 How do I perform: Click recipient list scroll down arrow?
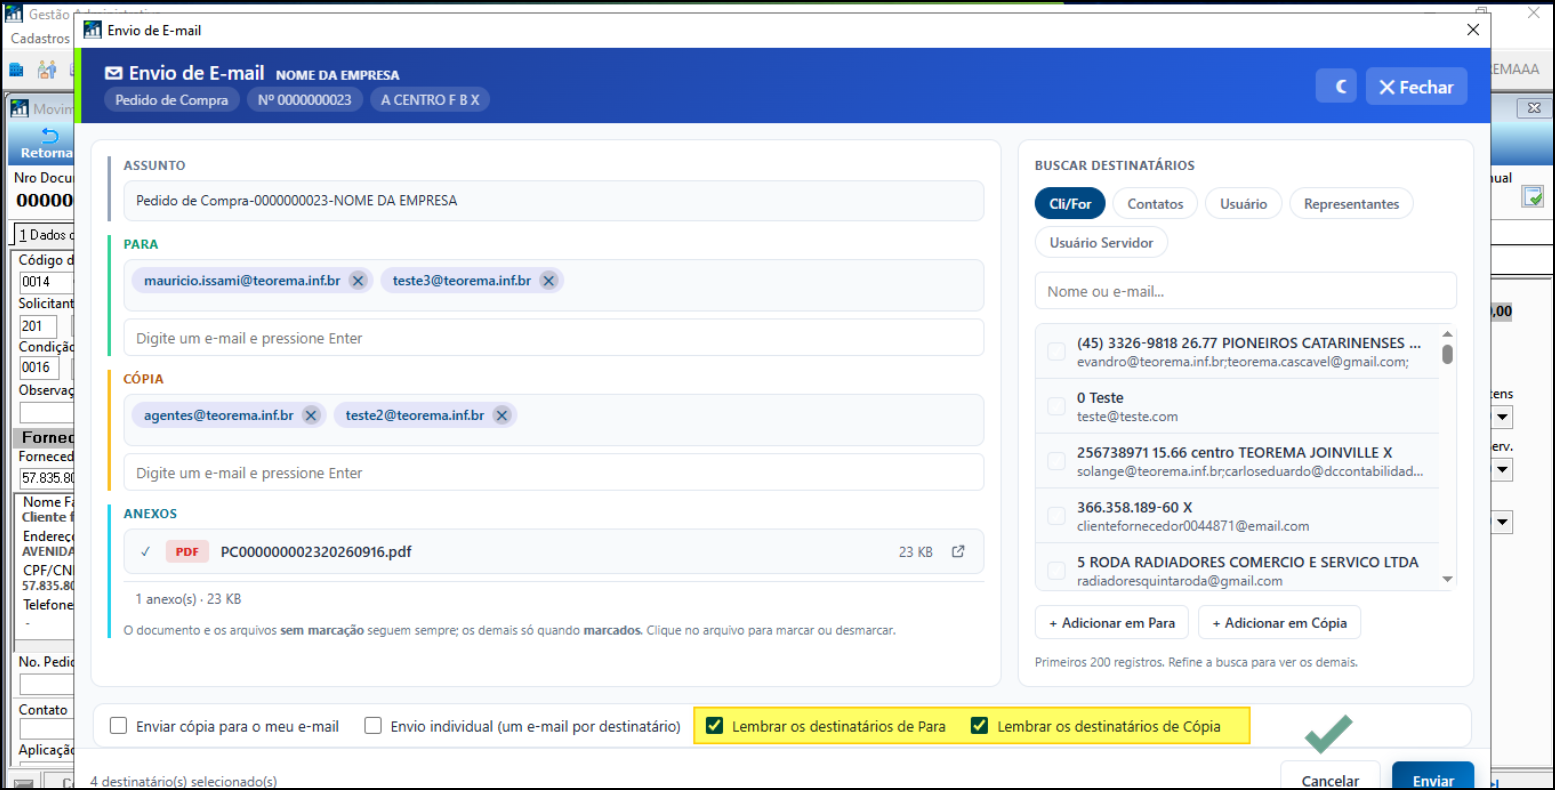[1447, 580]
